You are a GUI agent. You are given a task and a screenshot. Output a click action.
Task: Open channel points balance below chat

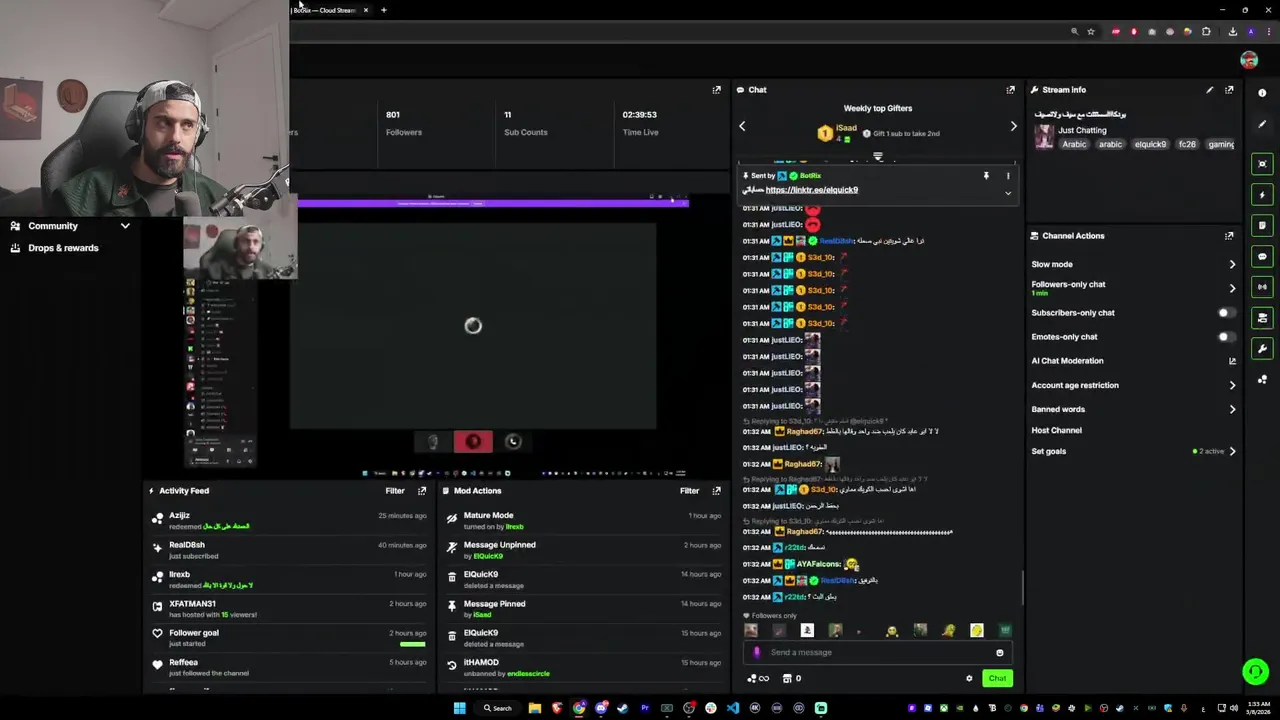[x=760, y=679]
